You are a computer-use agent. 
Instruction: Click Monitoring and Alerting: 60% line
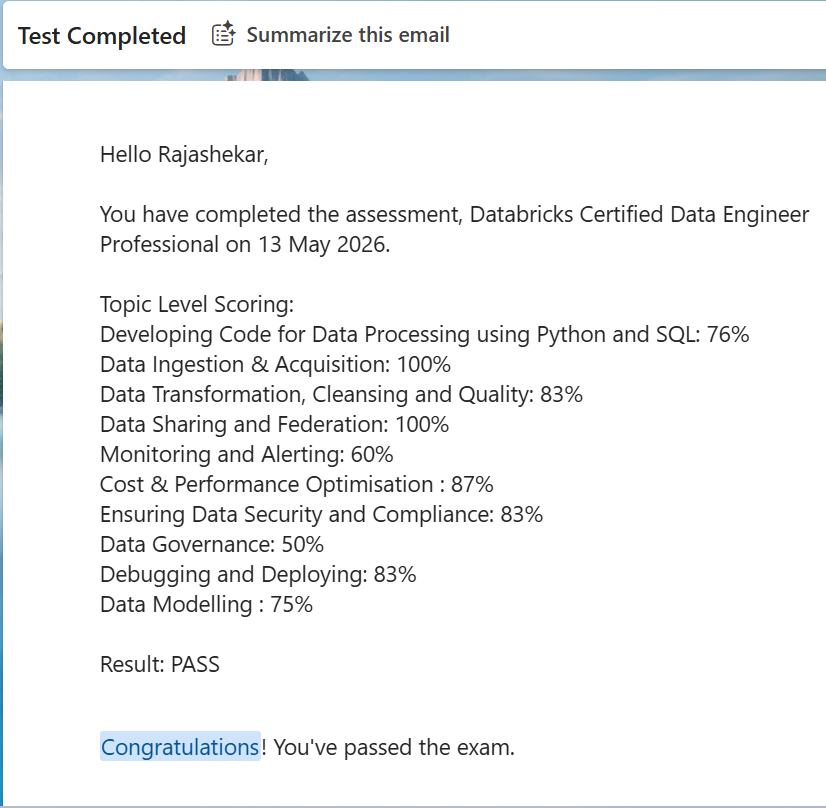pos(247,455)
